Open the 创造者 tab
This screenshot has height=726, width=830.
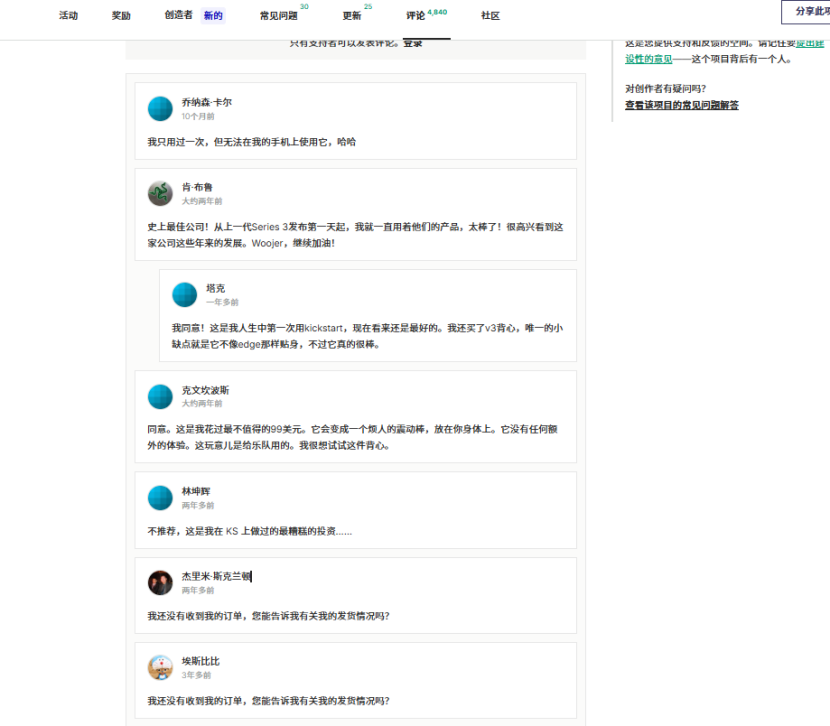[x=178, y=15]
